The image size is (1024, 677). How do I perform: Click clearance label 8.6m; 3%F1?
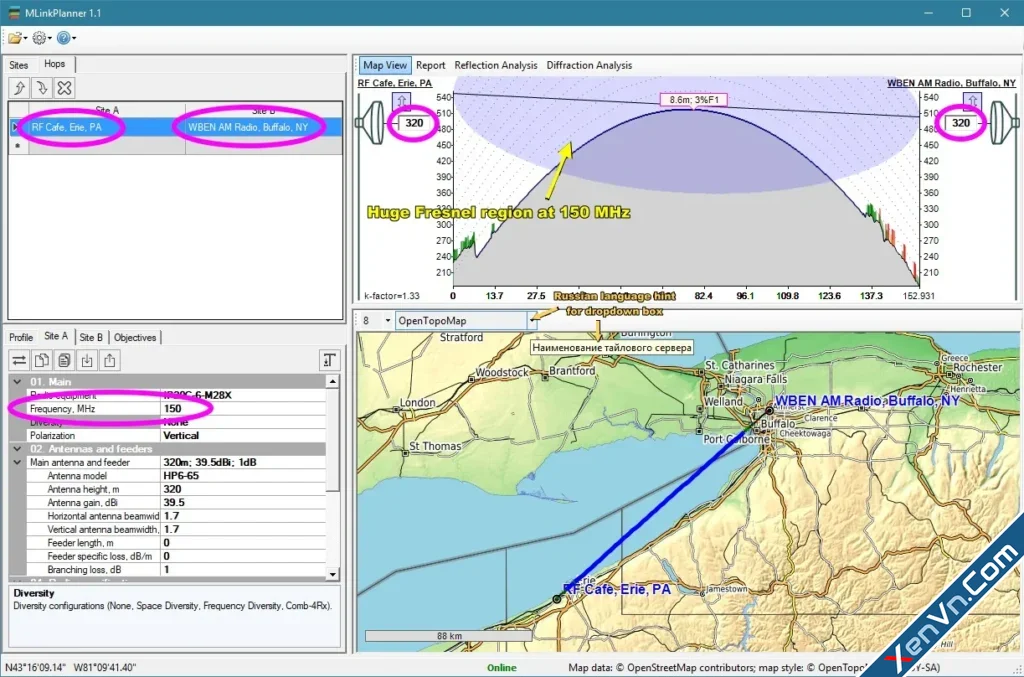pyautogui.click(x=694, y=100)
